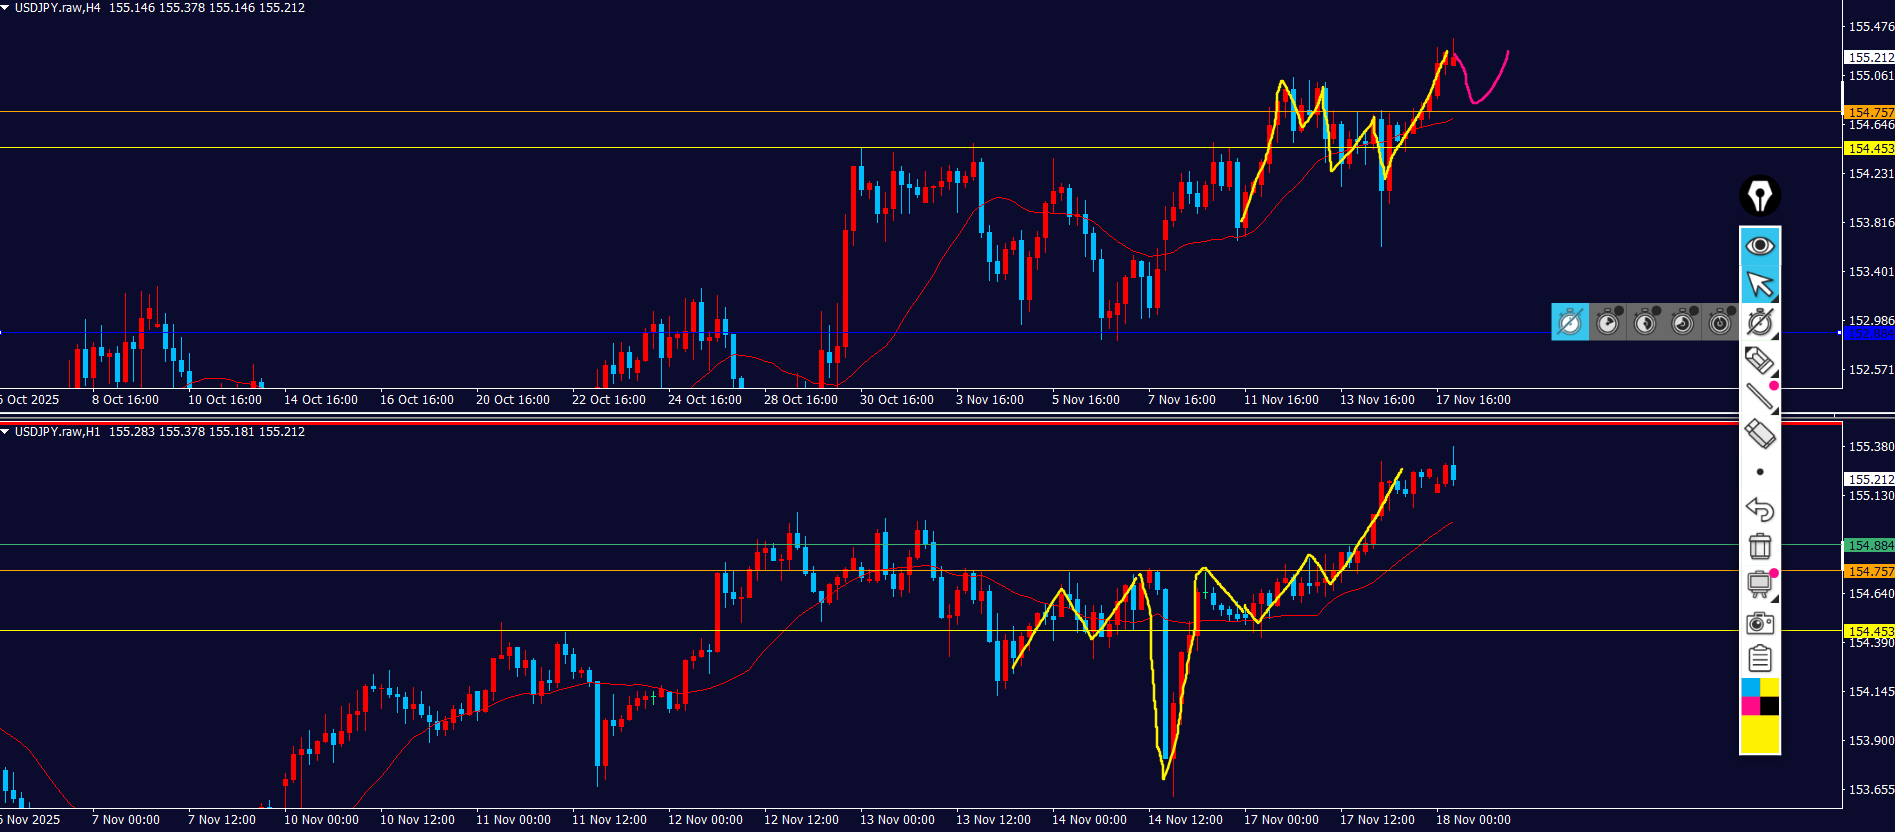Expand the USDJPY.raw,H1 chart dropdown triangle
This screenshot has height=832, width=1895.
click(x=6, y=432)
